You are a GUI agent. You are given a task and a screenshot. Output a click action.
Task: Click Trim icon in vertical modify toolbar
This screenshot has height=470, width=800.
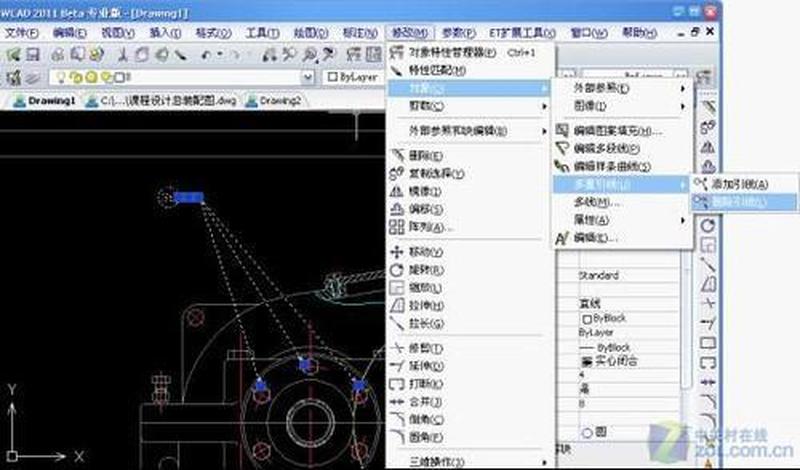(x=708, y=303)
